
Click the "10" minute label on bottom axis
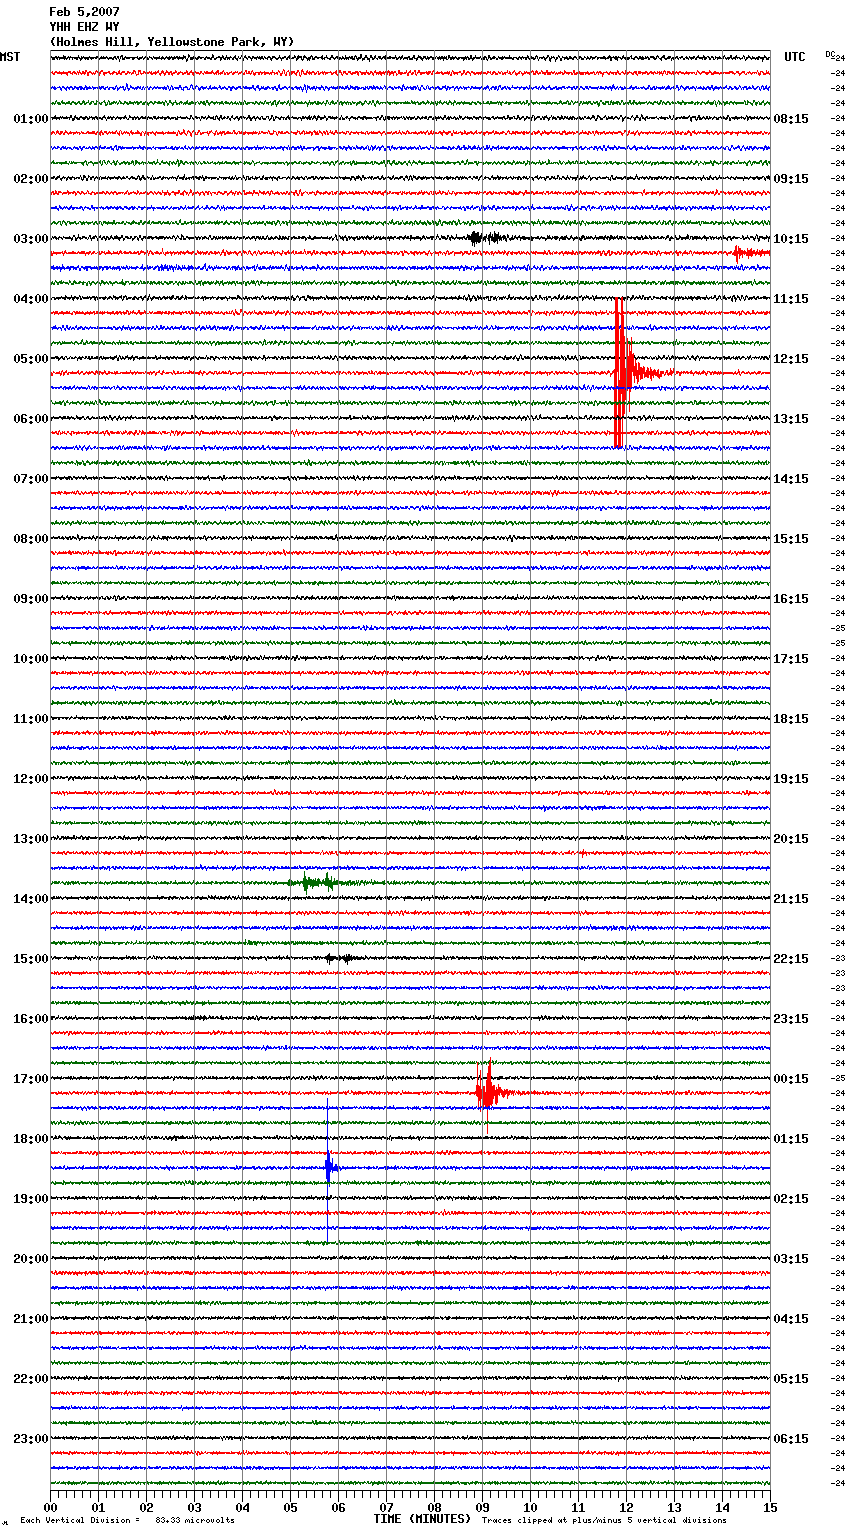tap(530, 1507)
